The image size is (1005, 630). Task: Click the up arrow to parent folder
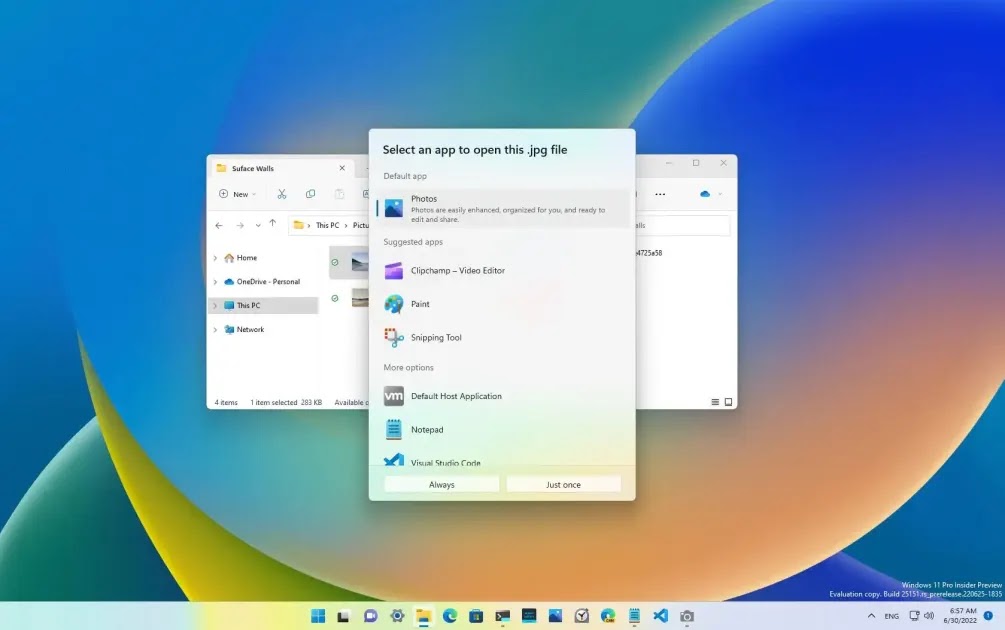tap(272, 224)
